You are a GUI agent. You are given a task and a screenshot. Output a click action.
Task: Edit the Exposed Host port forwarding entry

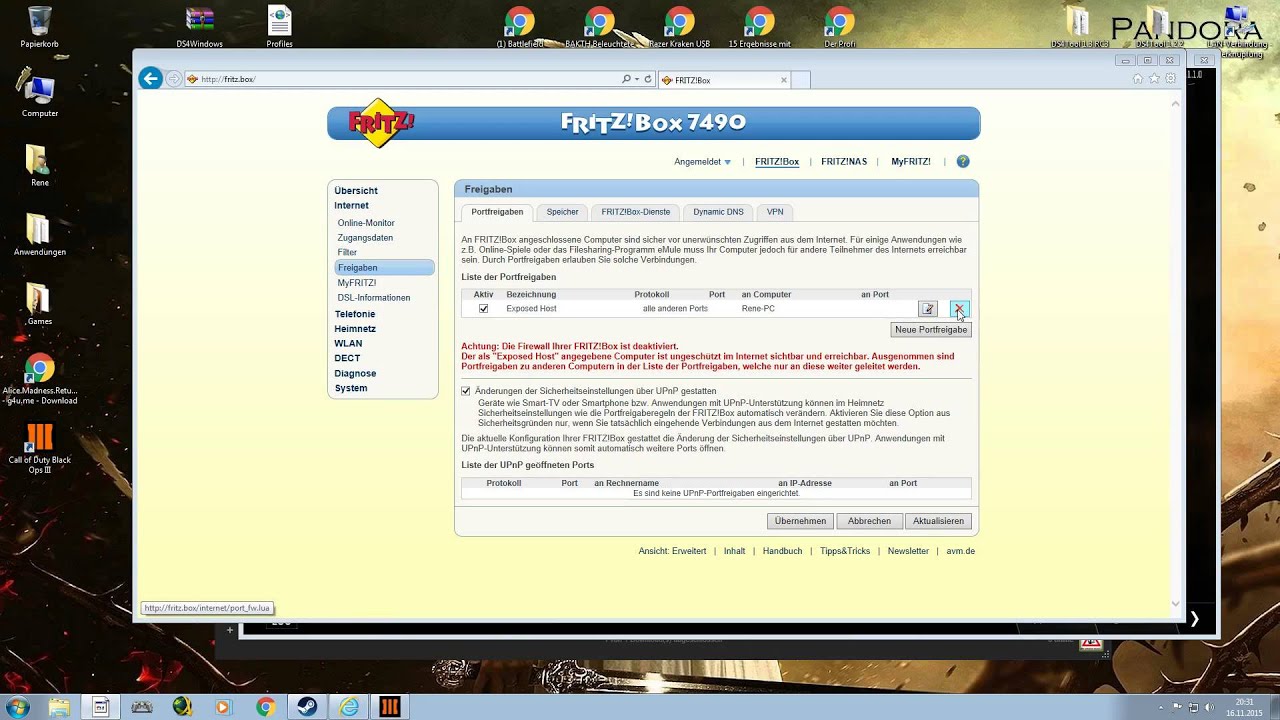928,309
